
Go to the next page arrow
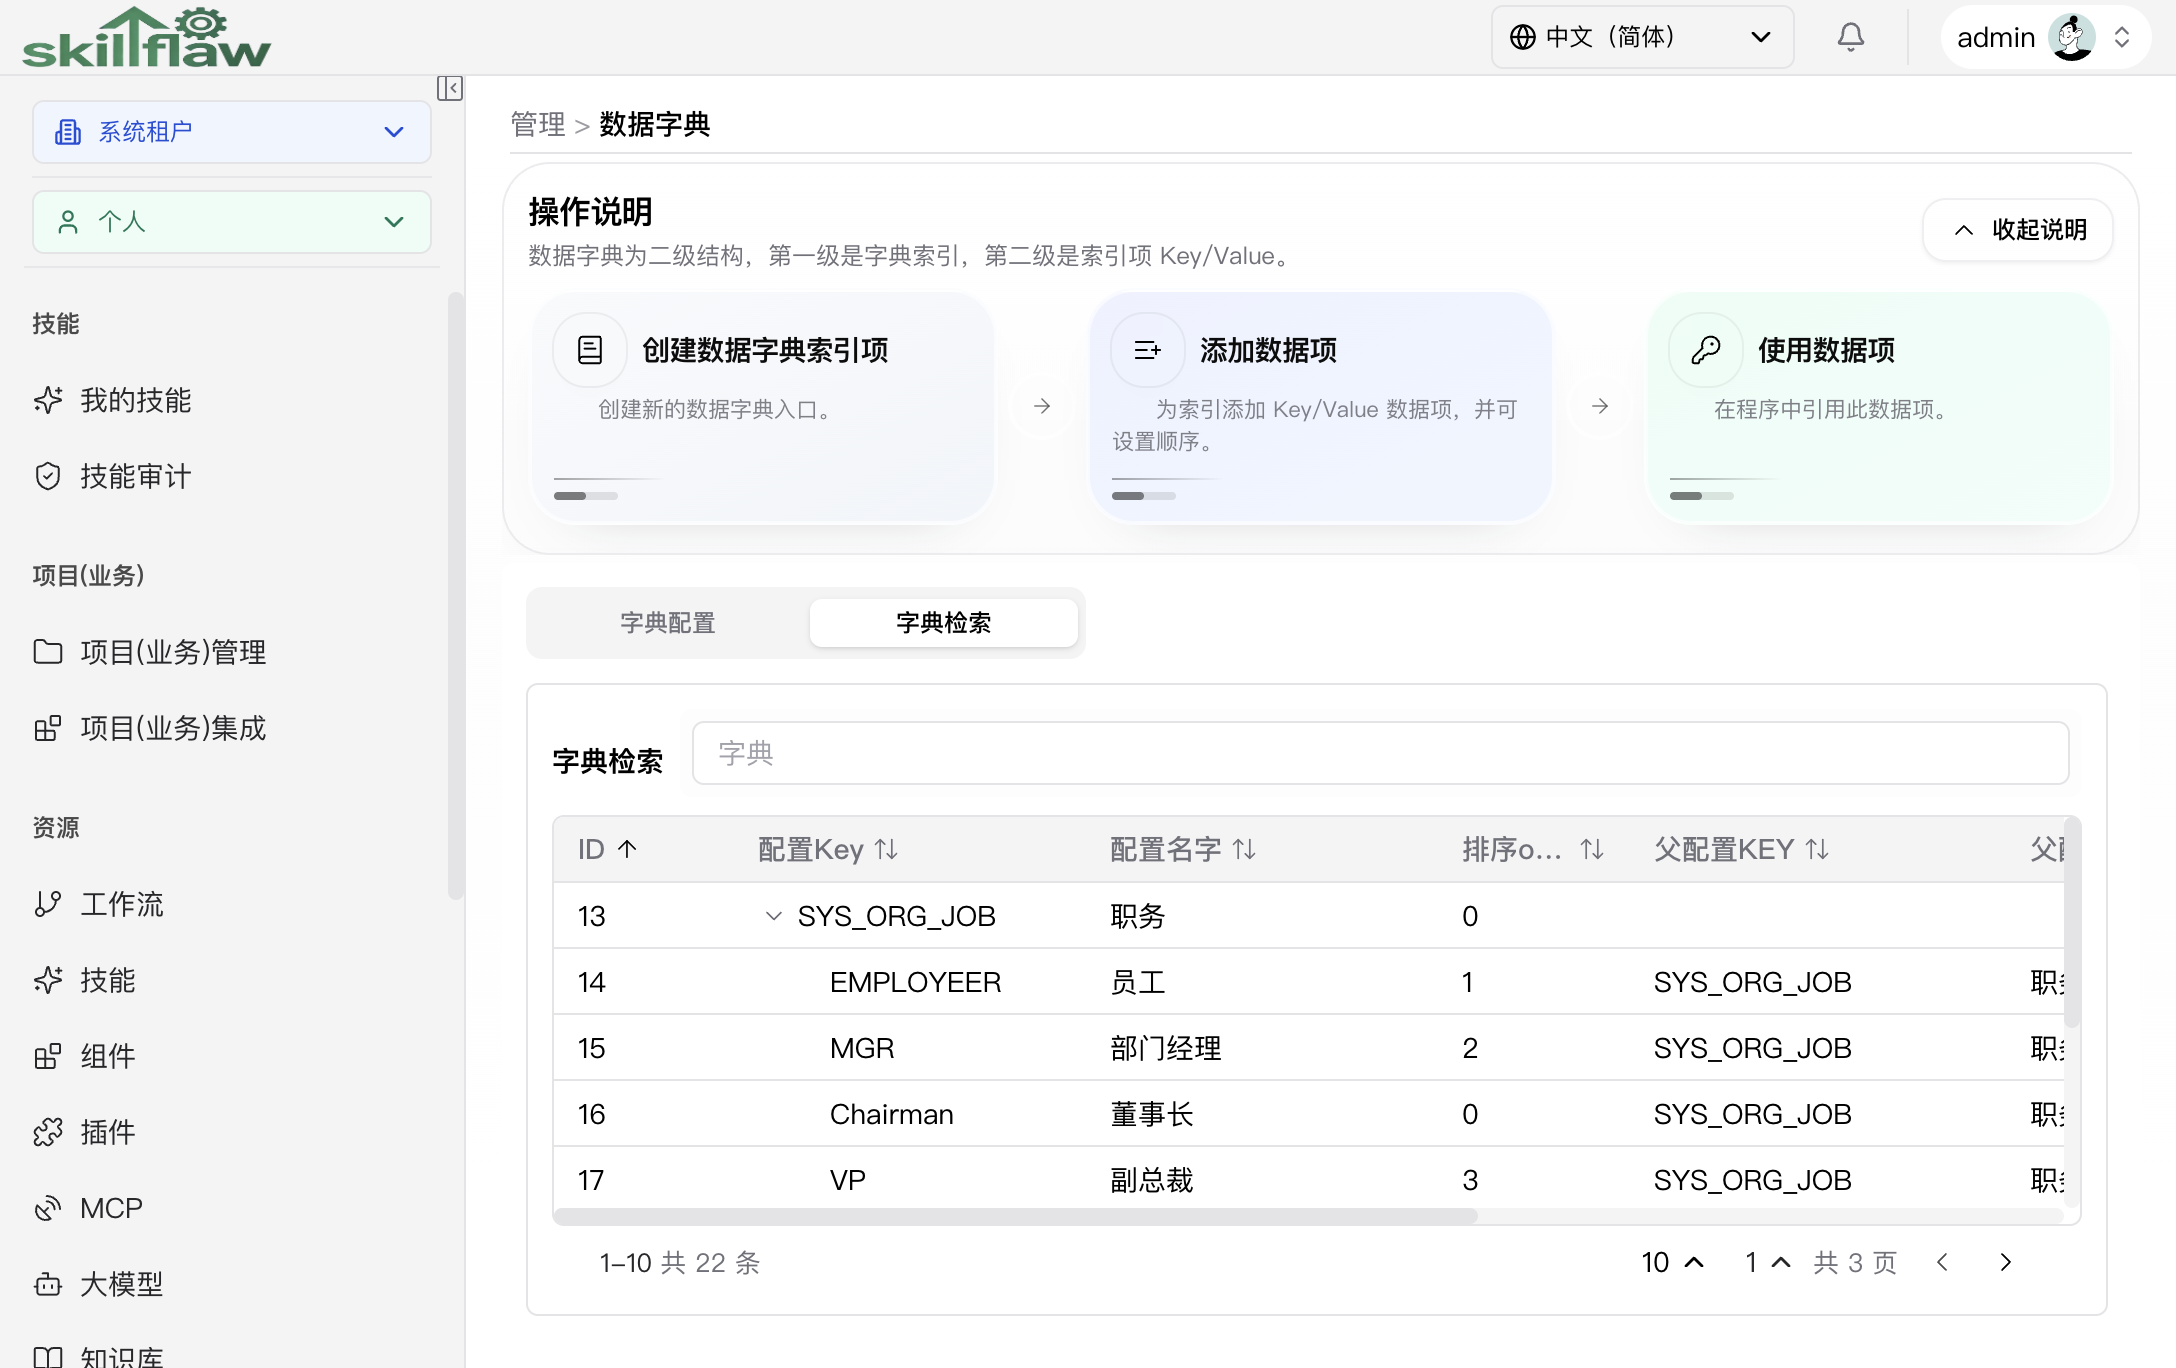click(x=2005, y=1262)
